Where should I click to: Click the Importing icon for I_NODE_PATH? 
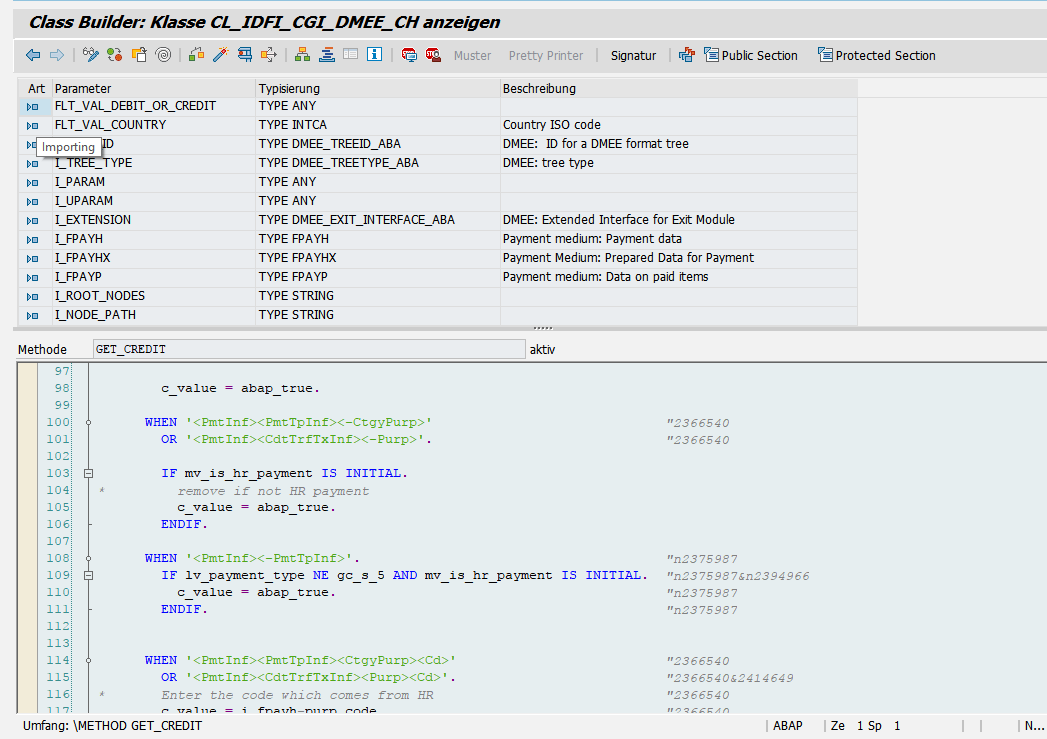pyautogui.click(x=32, y=315)
